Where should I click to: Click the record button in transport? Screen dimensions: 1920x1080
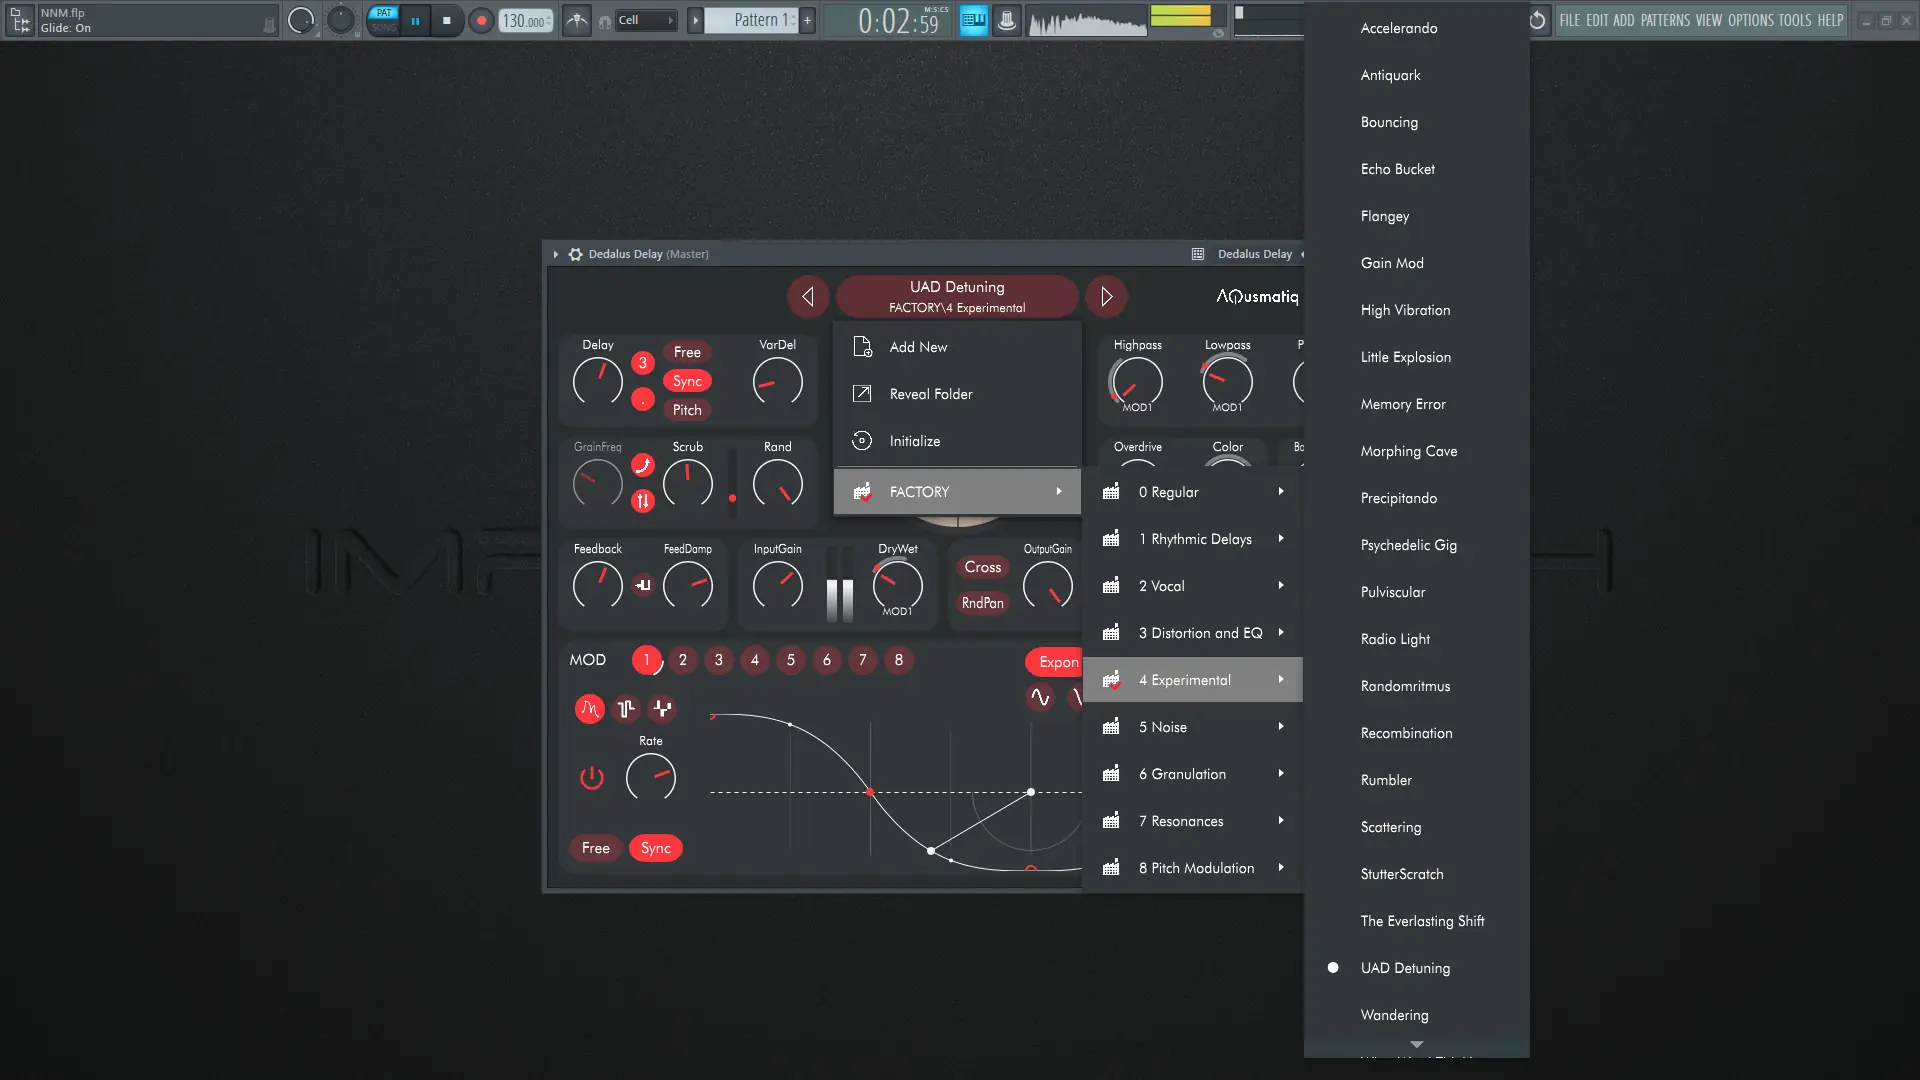pos(481,20)
